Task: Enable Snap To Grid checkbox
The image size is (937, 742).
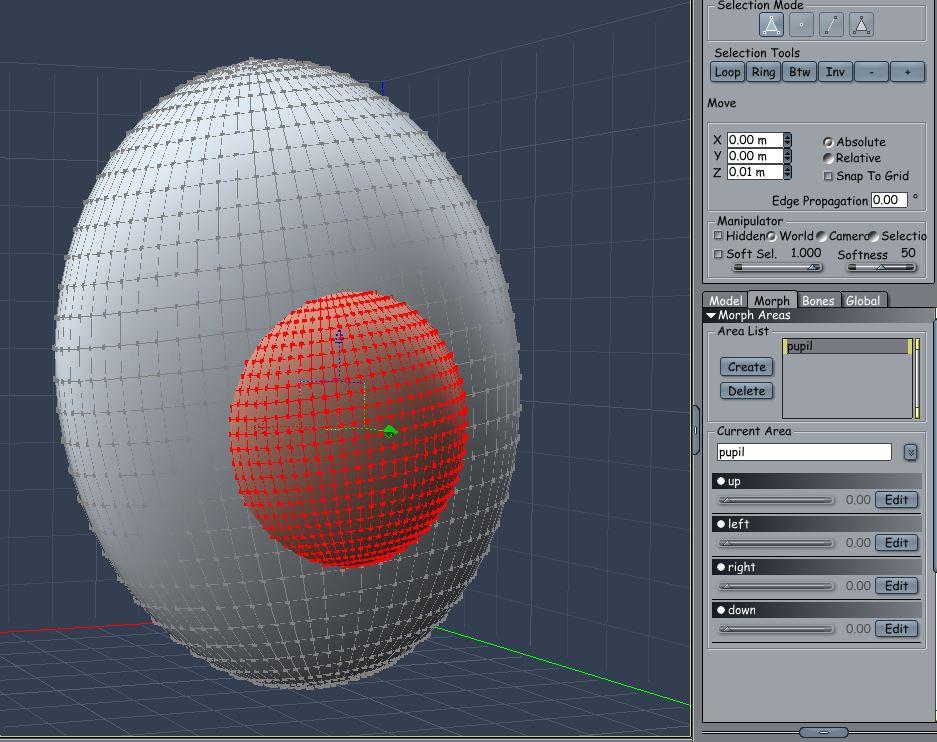Action: [828, 176]
